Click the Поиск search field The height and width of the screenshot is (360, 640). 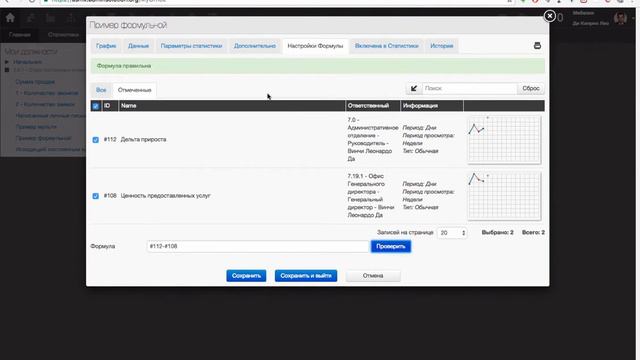pyautogui.click(x=469, y=88)
